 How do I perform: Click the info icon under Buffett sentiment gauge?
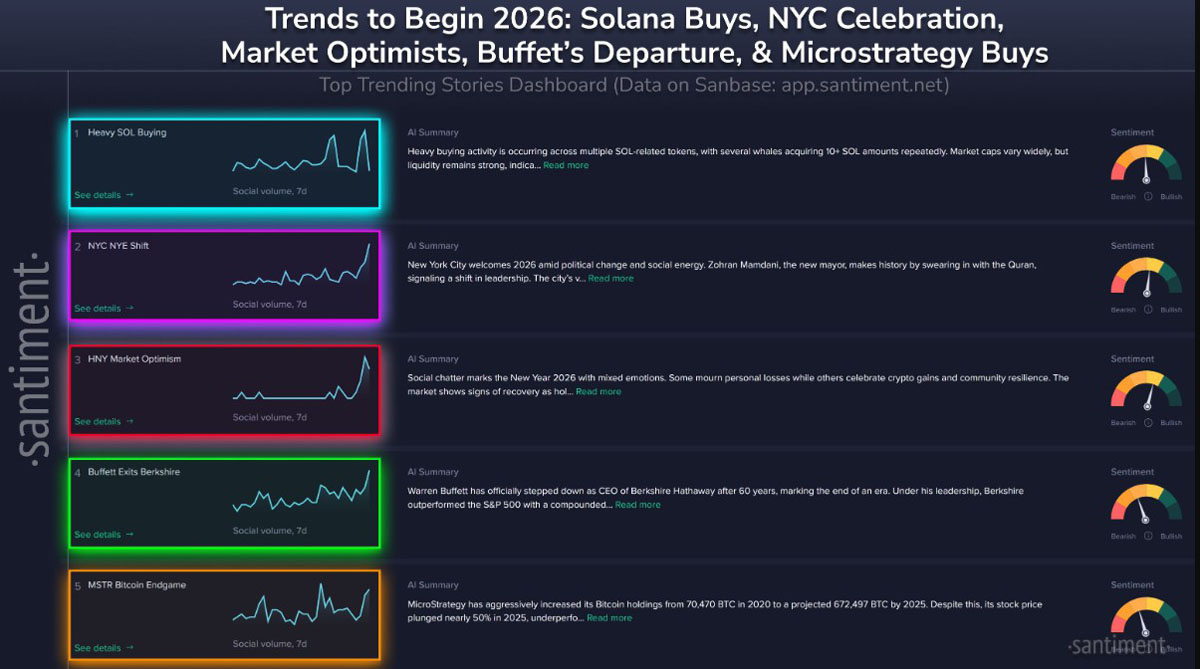coord(1147,536)
